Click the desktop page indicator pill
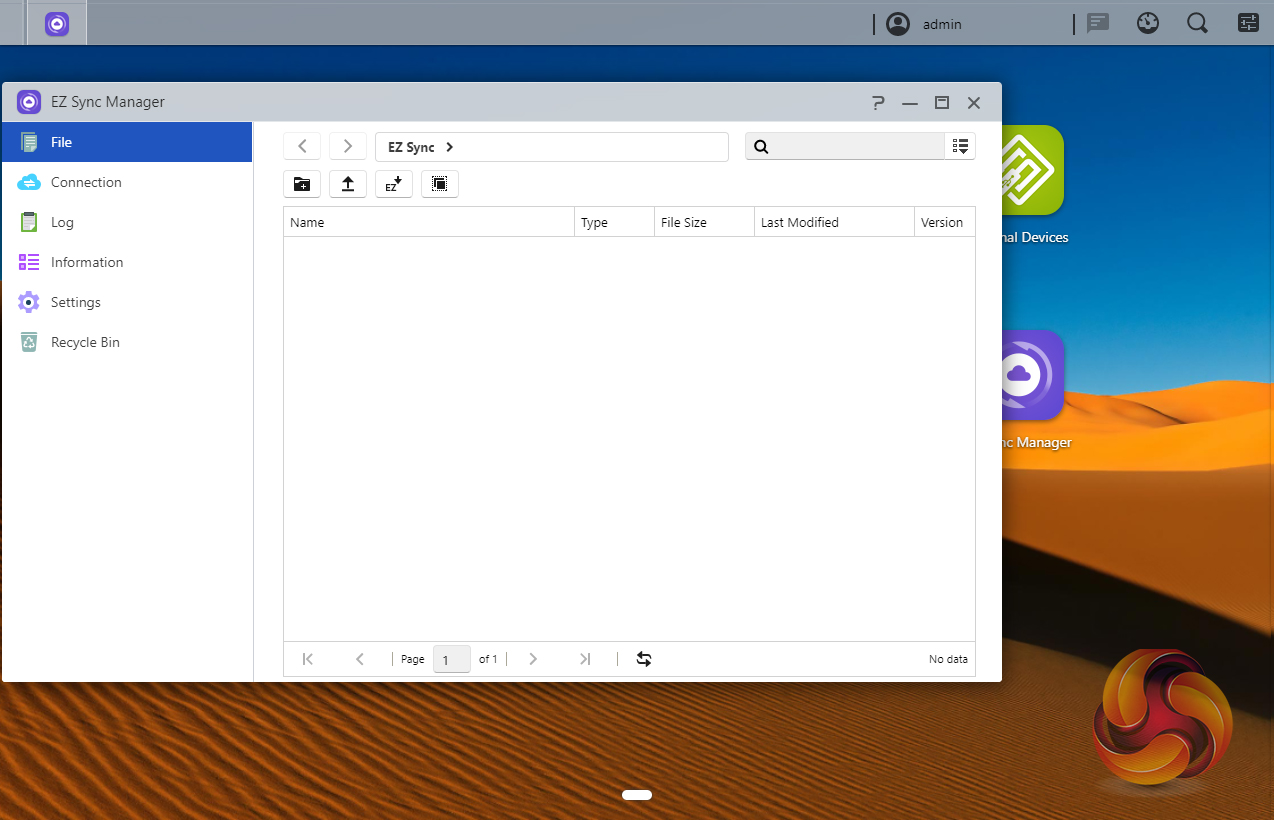The image size is (1274, 820). pyautogui.click(x=637, y=795)
